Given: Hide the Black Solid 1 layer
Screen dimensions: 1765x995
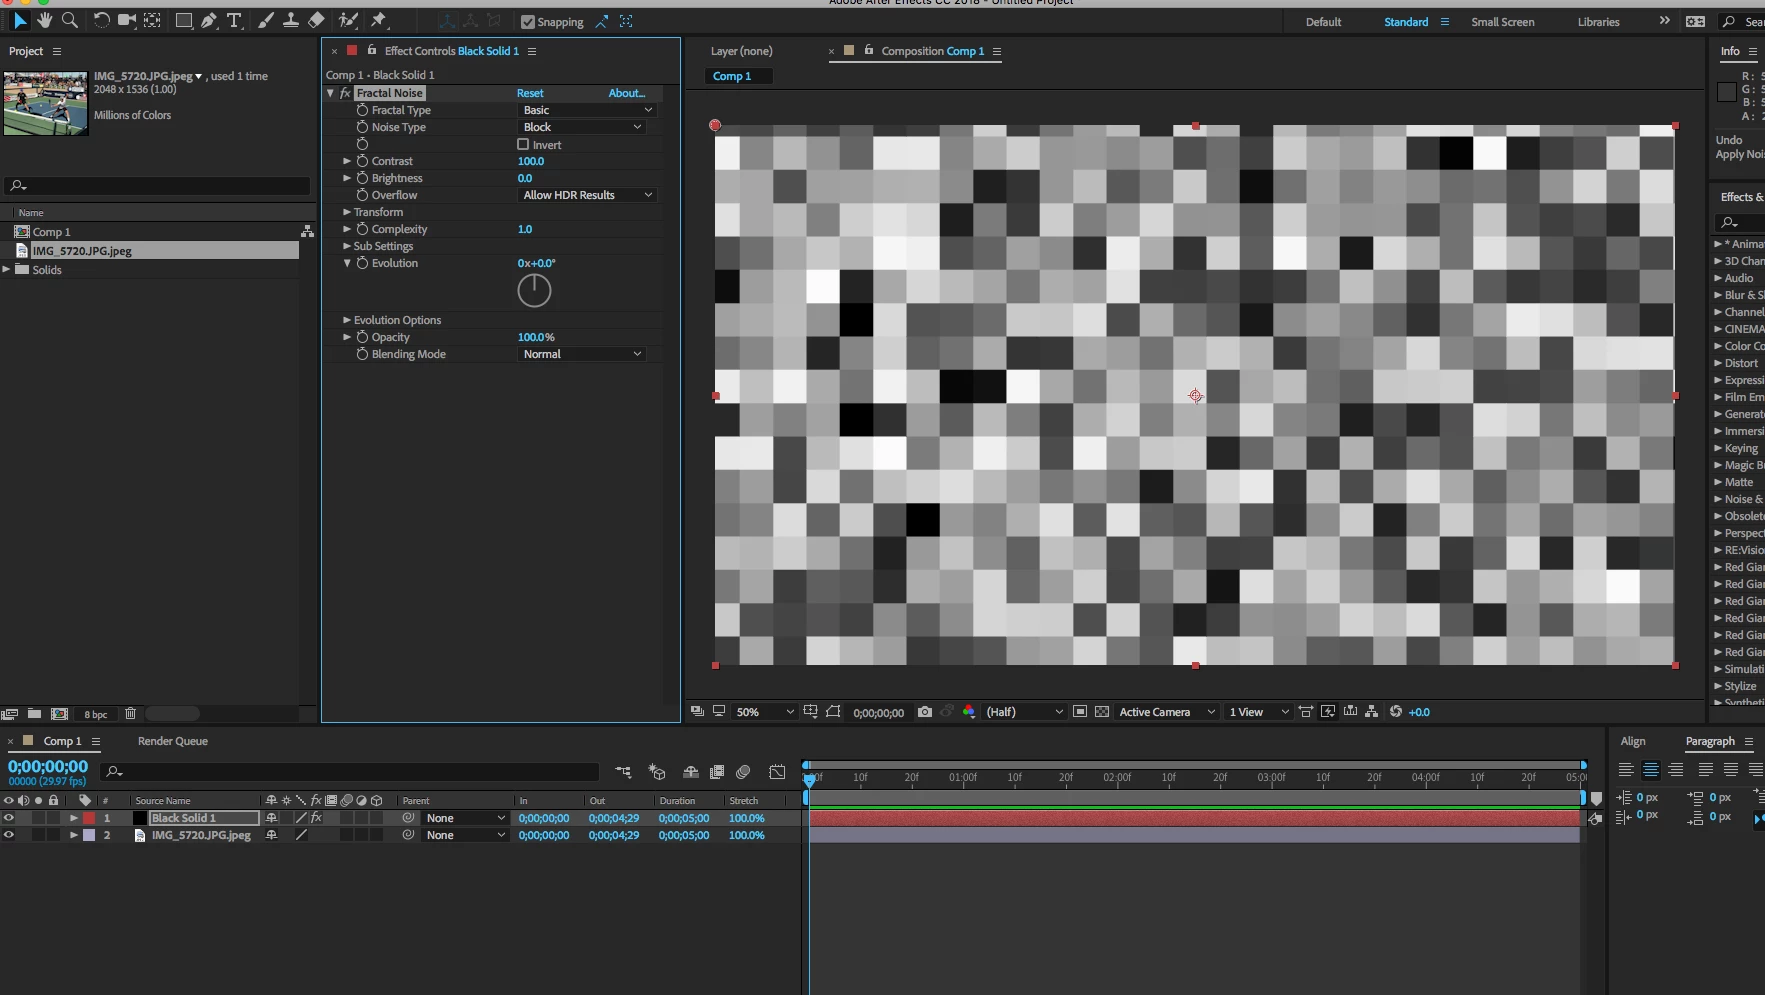Looking at the screenshot, I should coord(9,818).
